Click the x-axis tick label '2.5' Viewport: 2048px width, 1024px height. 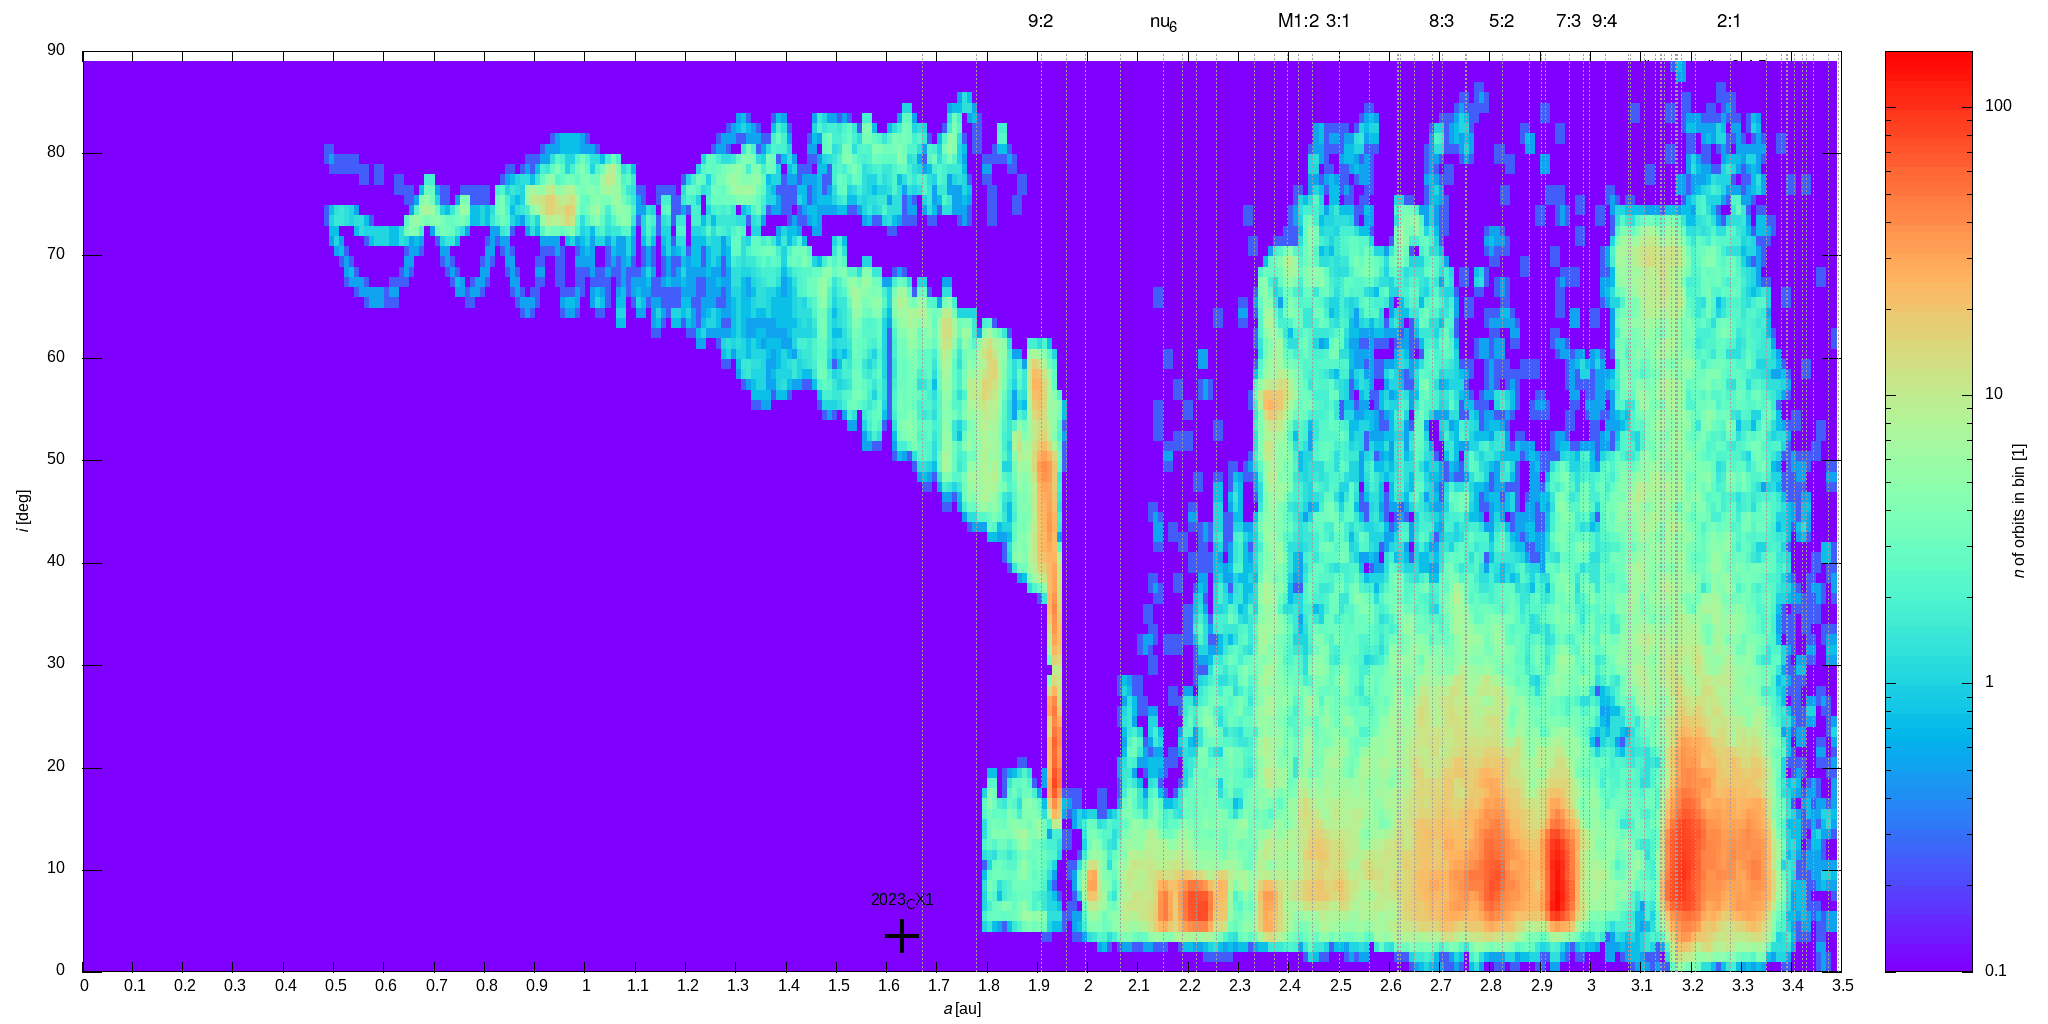1339,986
